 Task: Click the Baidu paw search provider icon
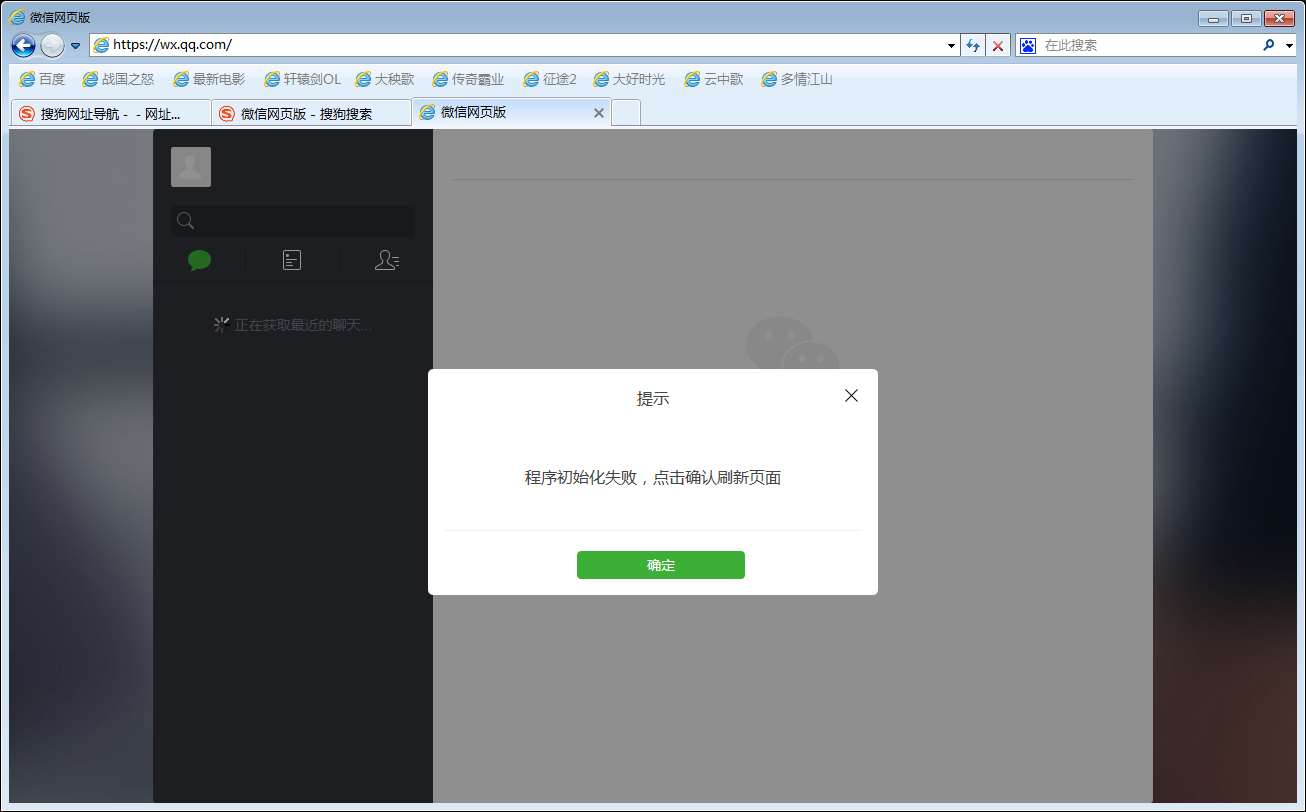[x=1028, y=45]
